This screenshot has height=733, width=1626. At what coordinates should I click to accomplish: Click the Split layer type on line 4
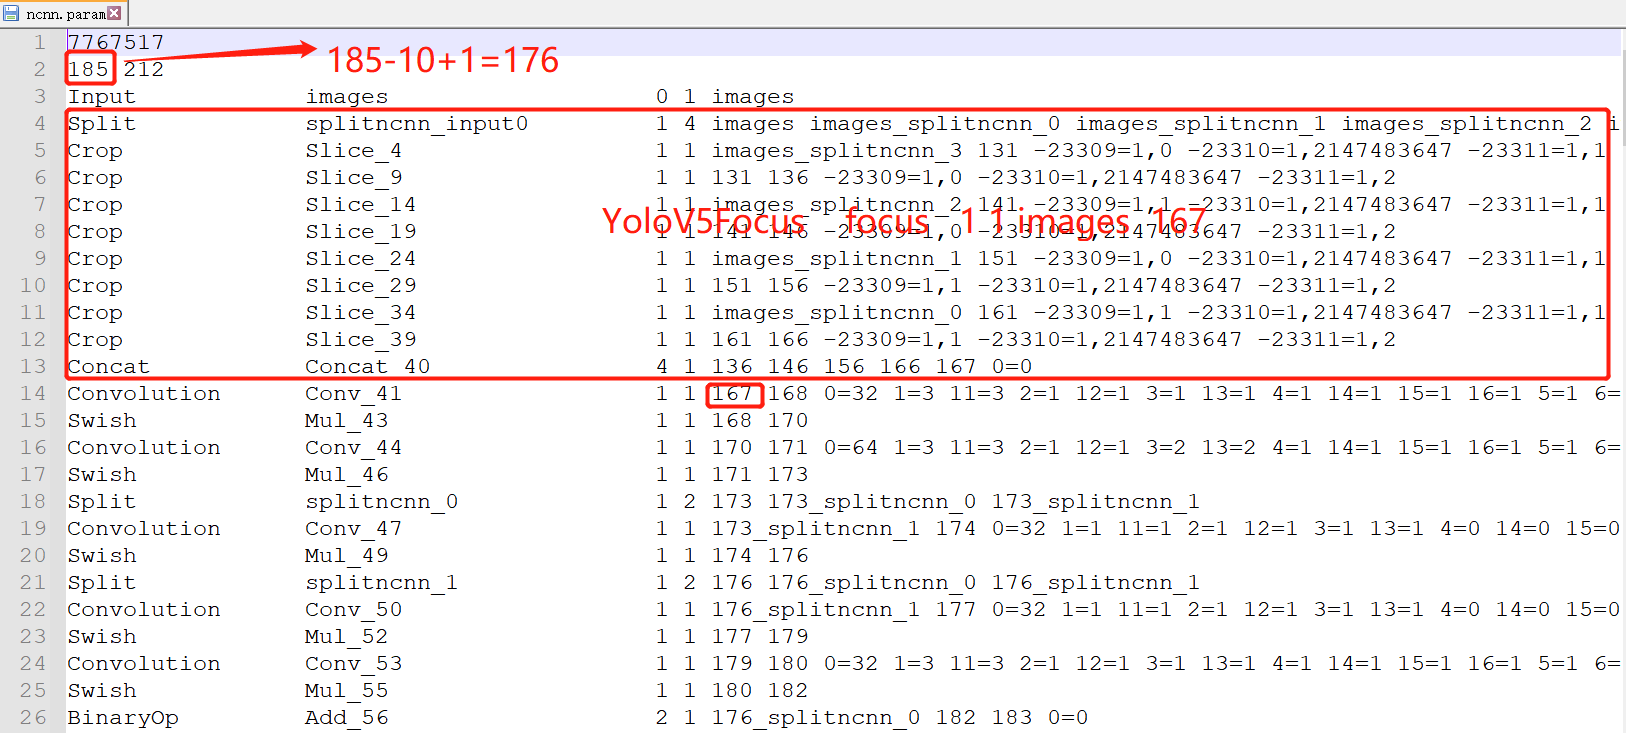point(101,123)
